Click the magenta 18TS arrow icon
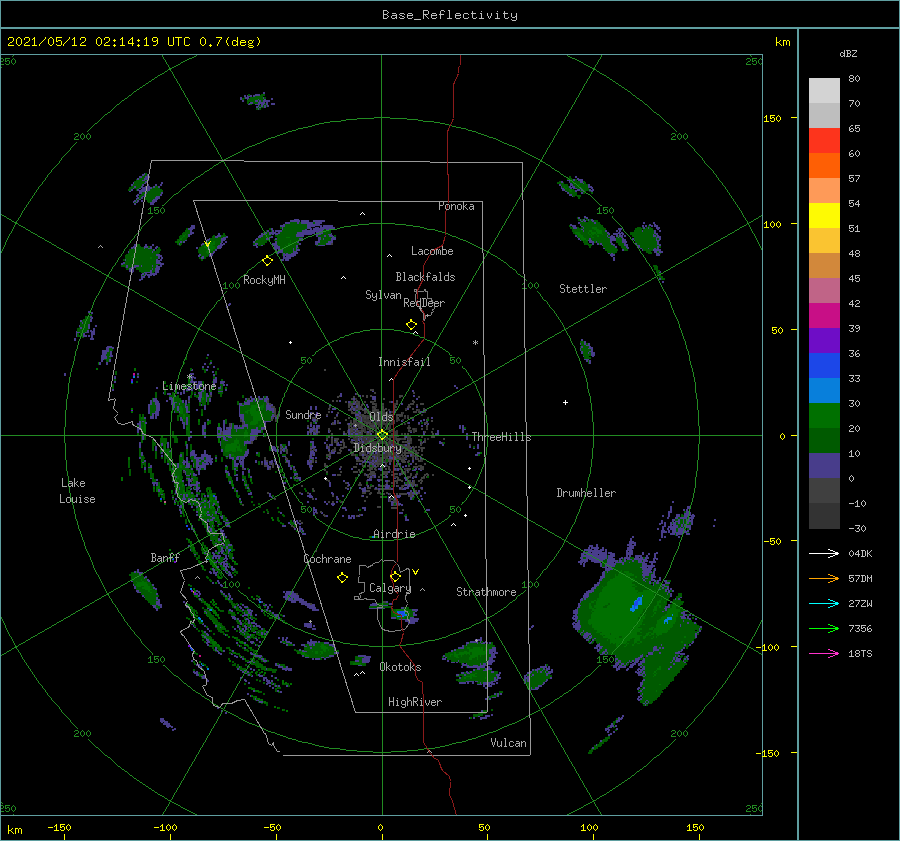This screenshot has height=841, width=900. [x=824, y=653]
